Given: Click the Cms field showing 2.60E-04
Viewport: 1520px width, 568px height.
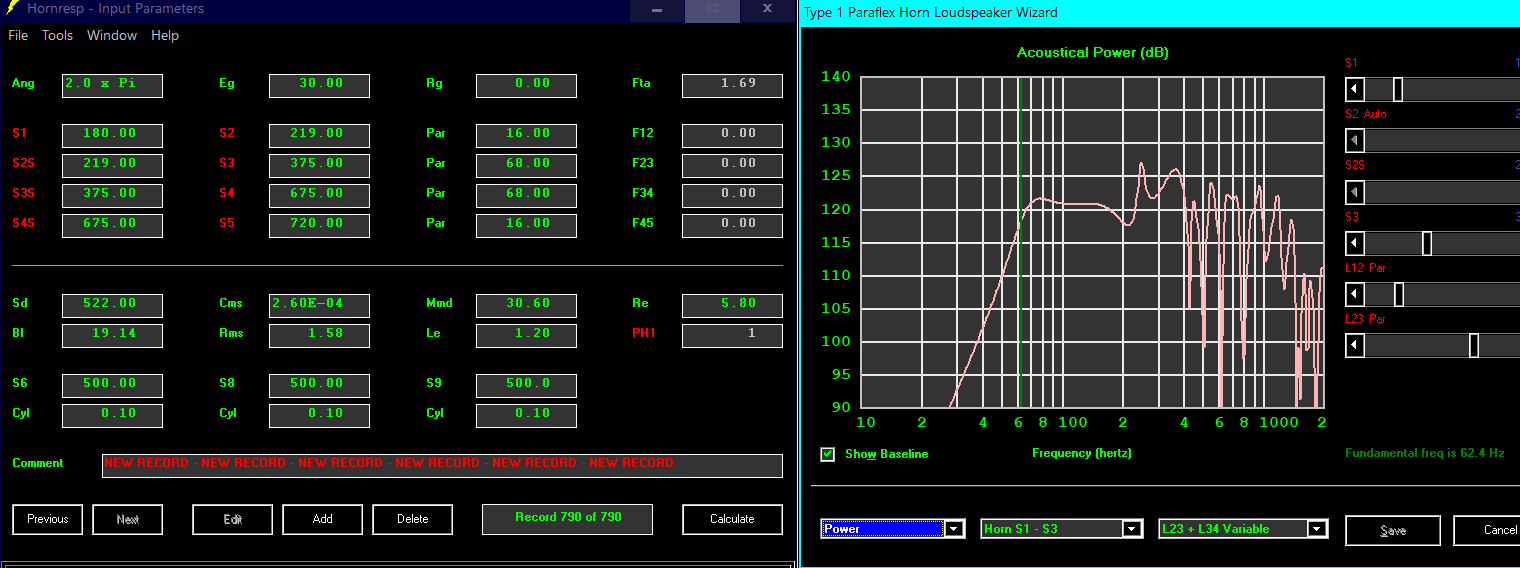Looking at the screenshot, I should [x=319, y=305].
